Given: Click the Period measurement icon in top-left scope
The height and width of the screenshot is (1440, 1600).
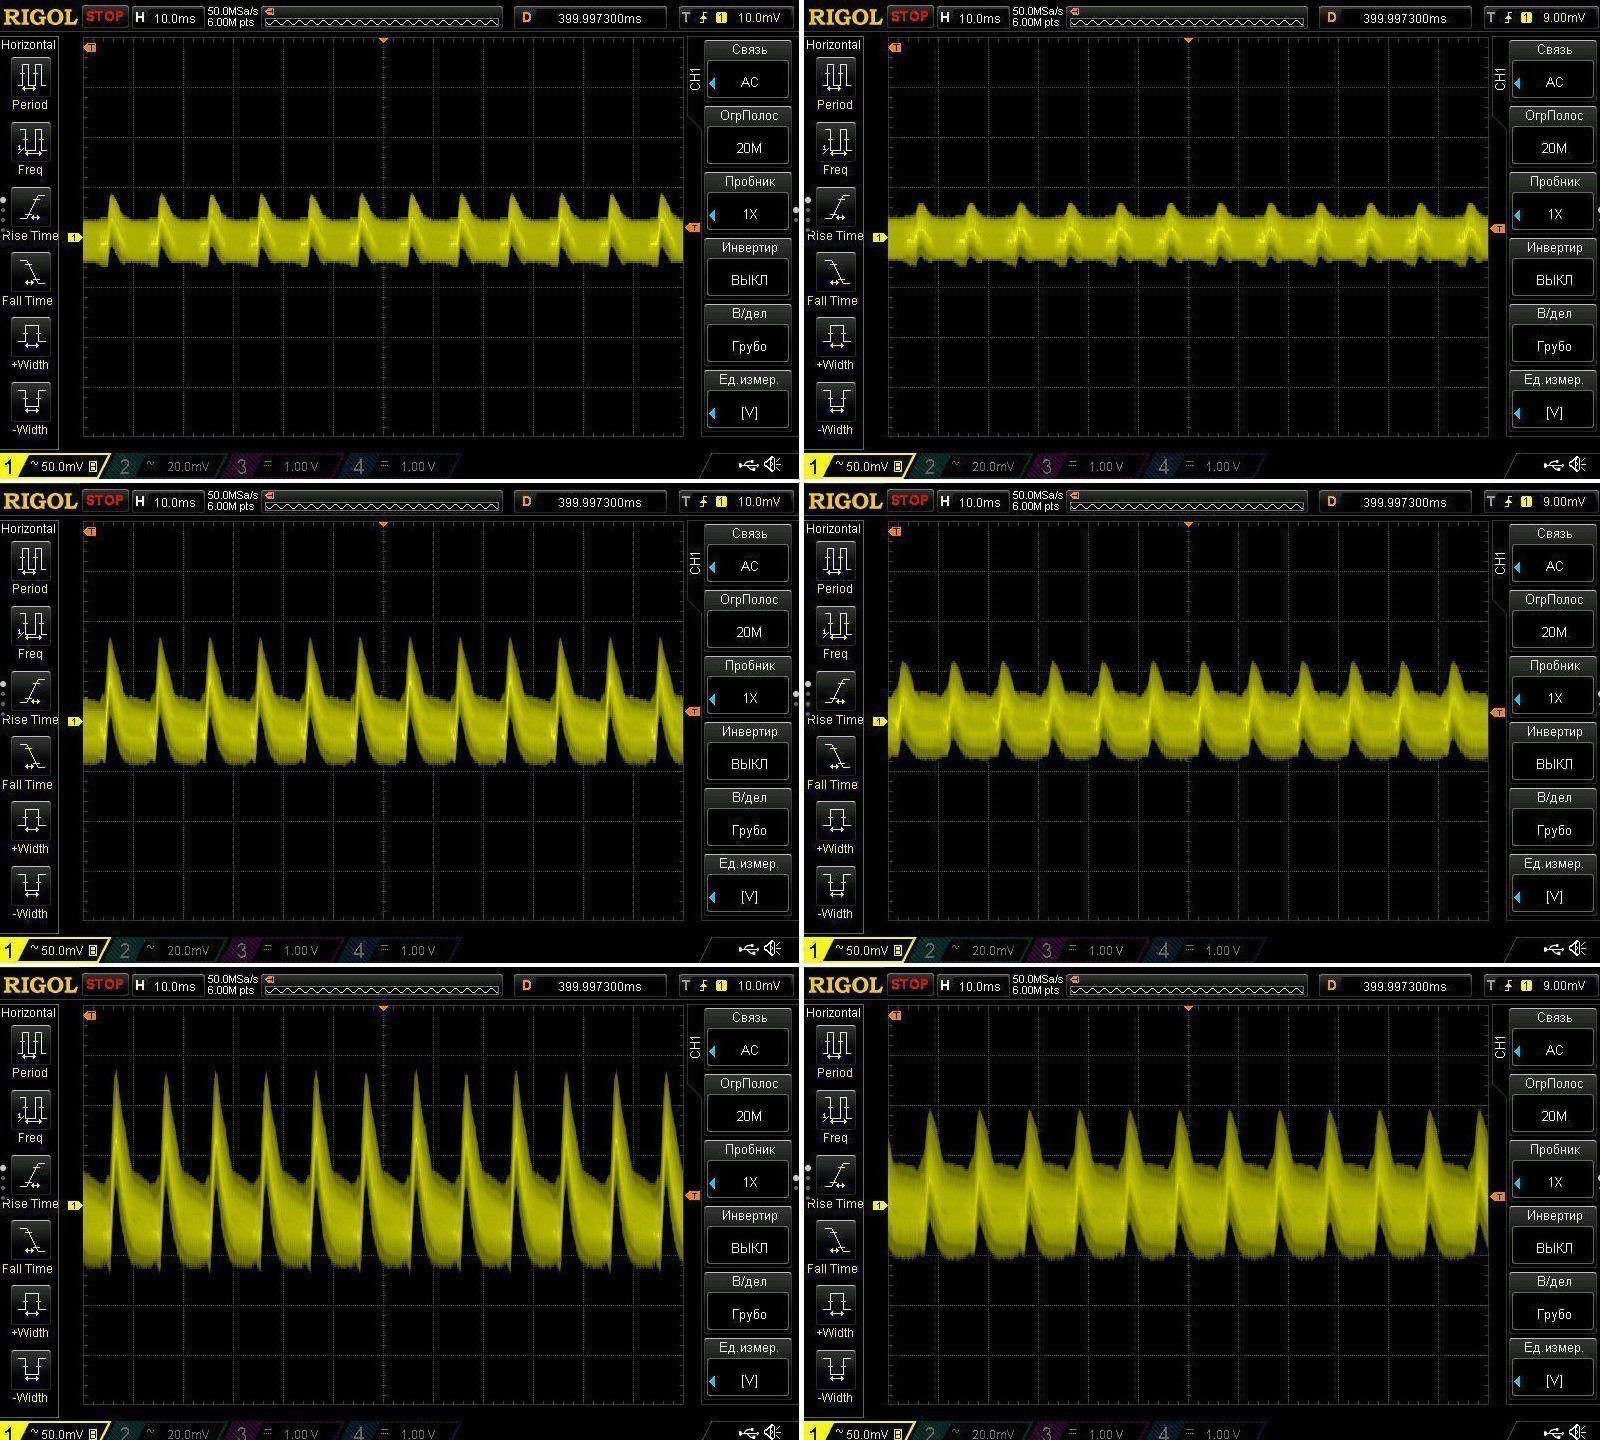Looking at the screenshot, I should (x=30, y=77).
